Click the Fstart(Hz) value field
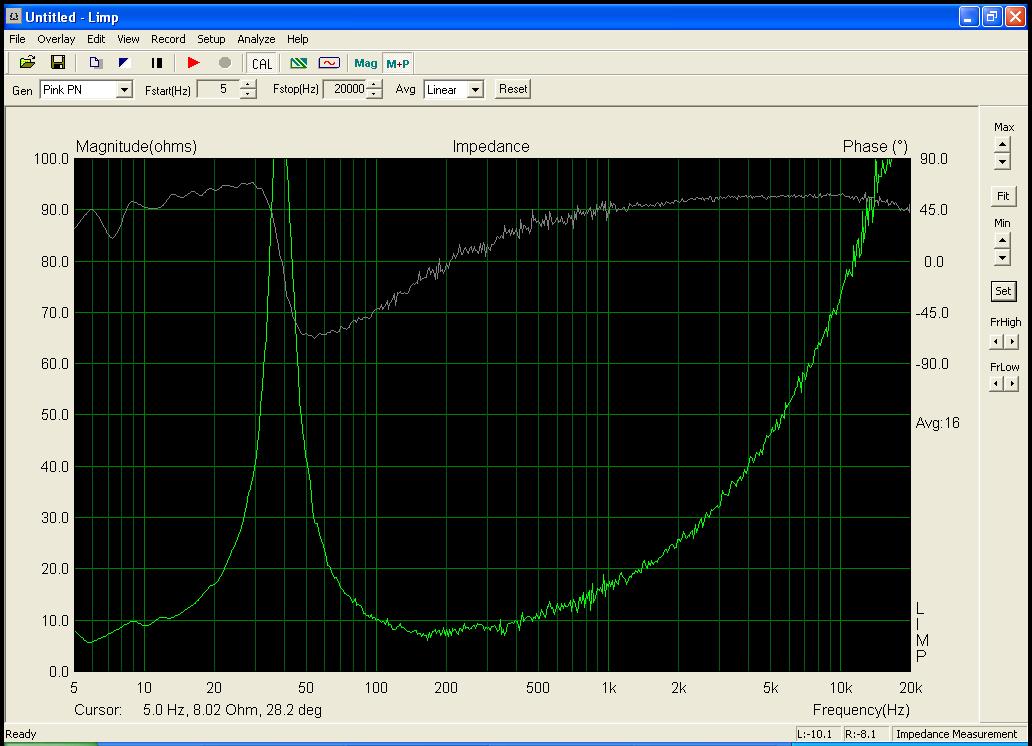This screenshot has height=746, width=1032. coord(219,89)
